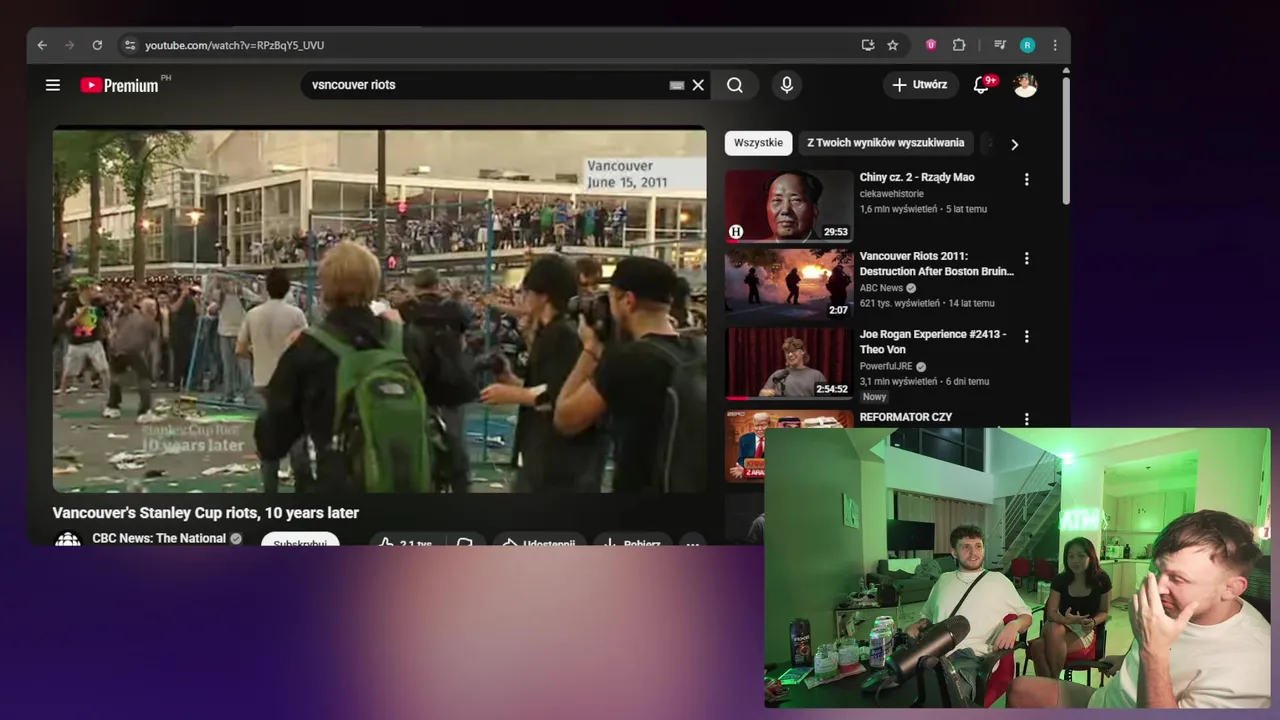Viewport: 1280px width, 720px height.
Task: Reload the page with the refresh icon
Action: pyautogui.click(x=97, y=45)
